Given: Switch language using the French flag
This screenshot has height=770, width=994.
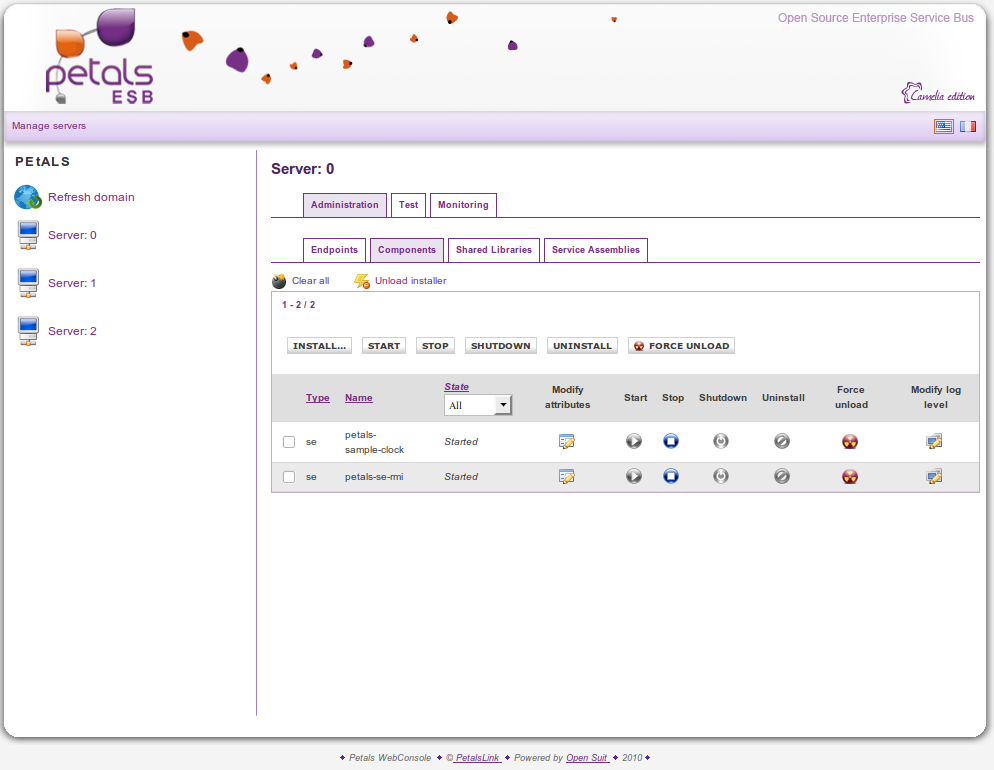Looking at the screenshot, I should [x=968, y=126].
